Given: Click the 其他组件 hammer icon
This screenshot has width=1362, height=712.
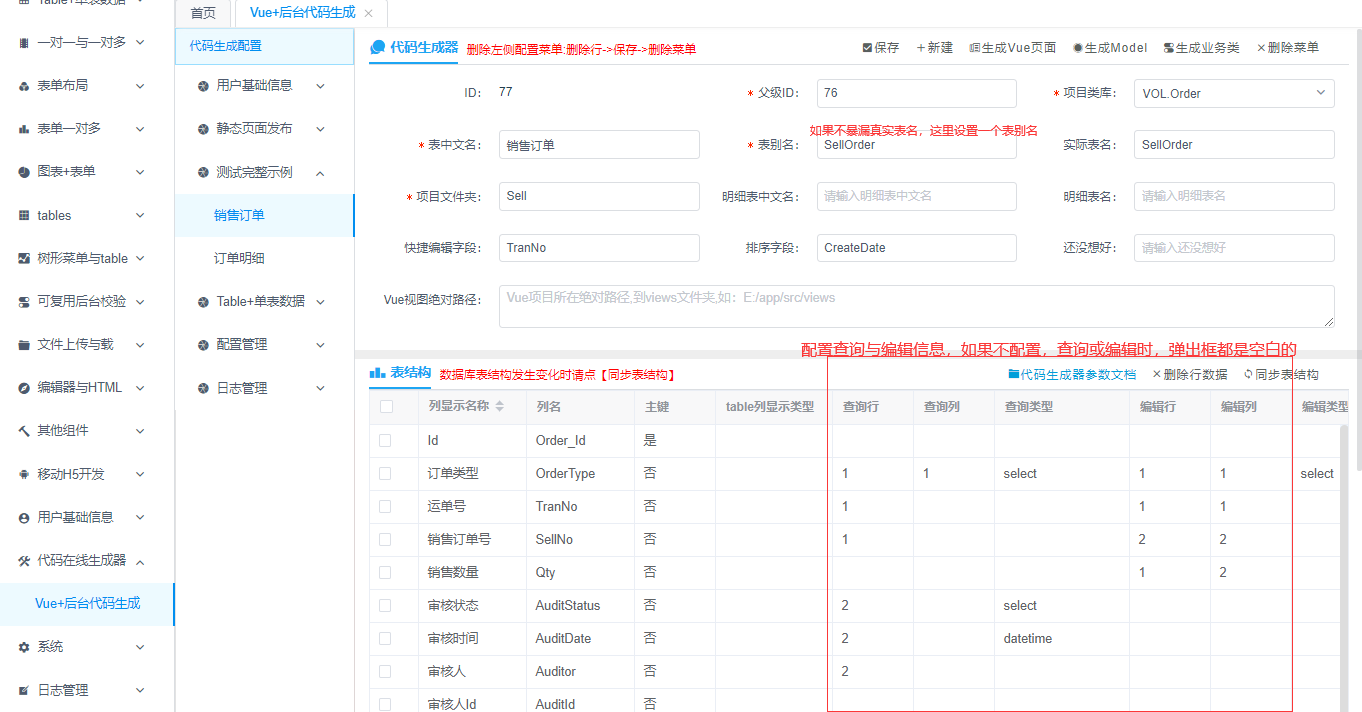Looking at the screenshot, I should [x=24, y=431].
